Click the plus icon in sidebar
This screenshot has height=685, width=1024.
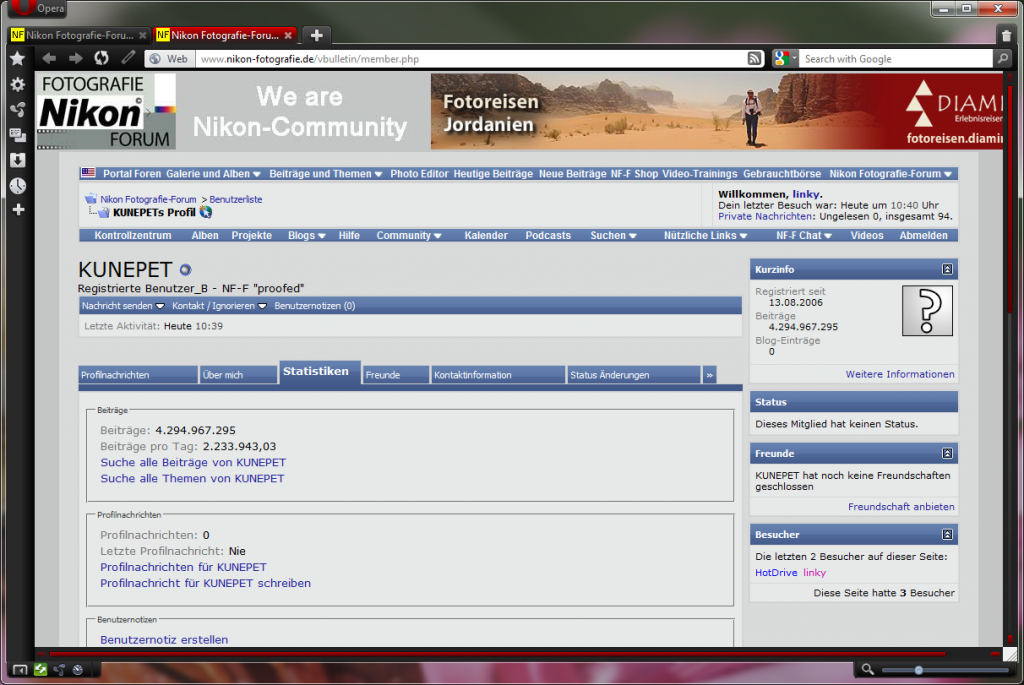tap(18, 210)
